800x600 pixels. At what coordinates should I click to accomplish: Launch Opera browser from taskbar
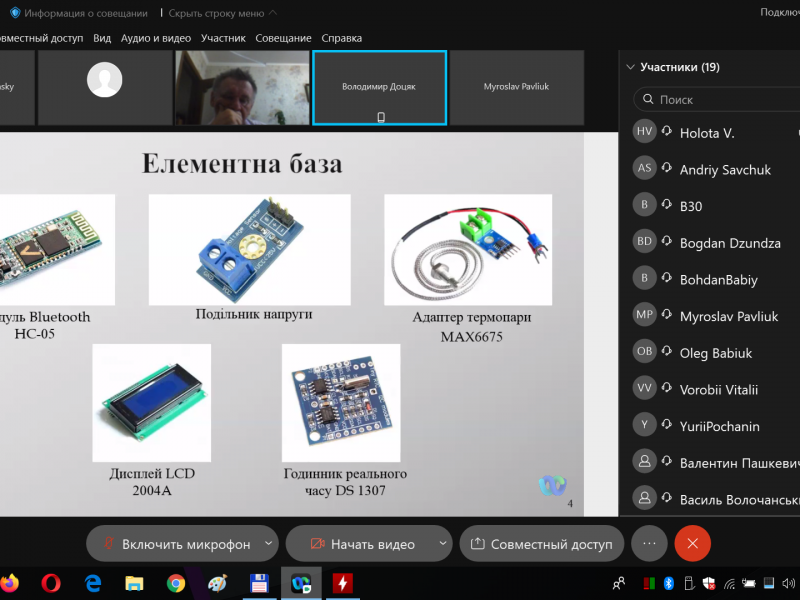click(52, 582)
